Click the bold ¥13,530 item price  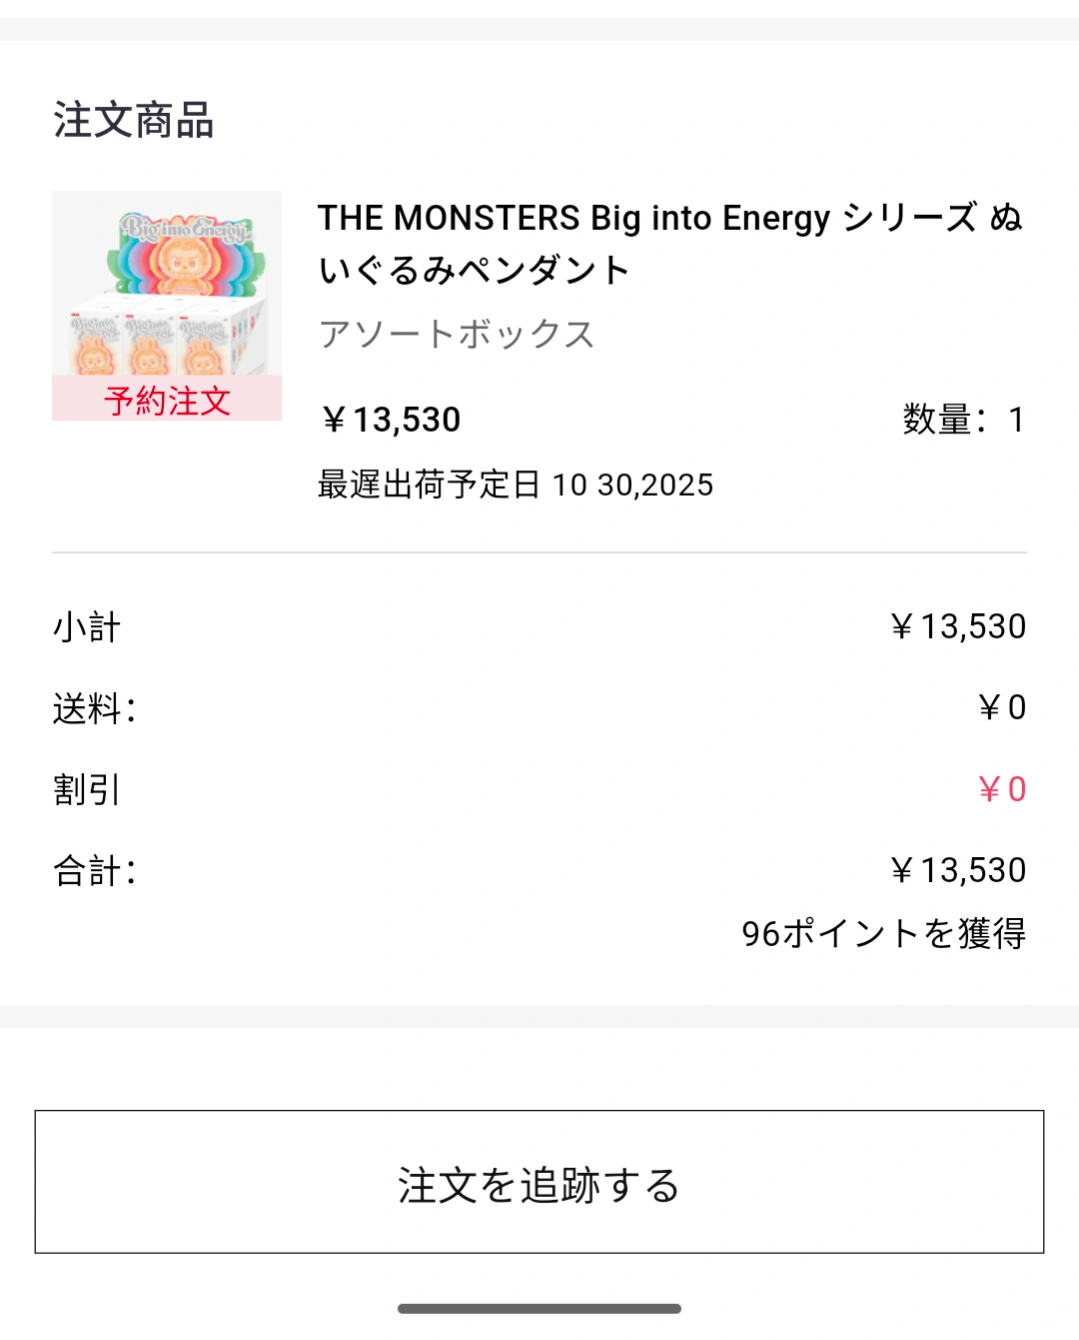coord(391,420)
